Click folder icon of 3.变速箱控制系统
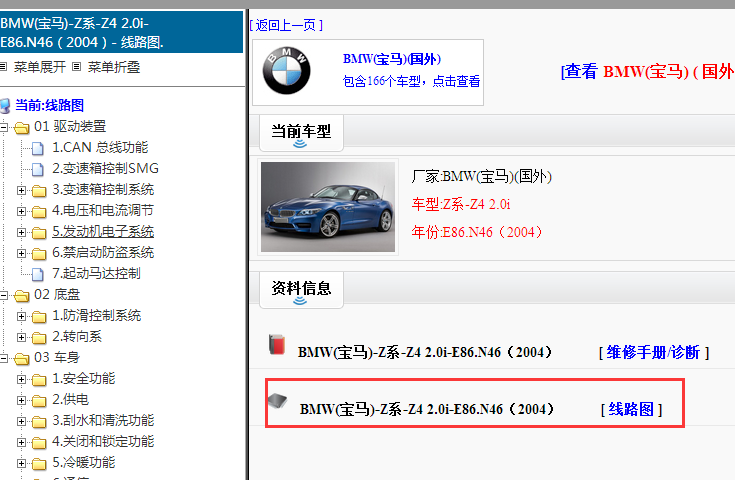 tap(39, 190)
